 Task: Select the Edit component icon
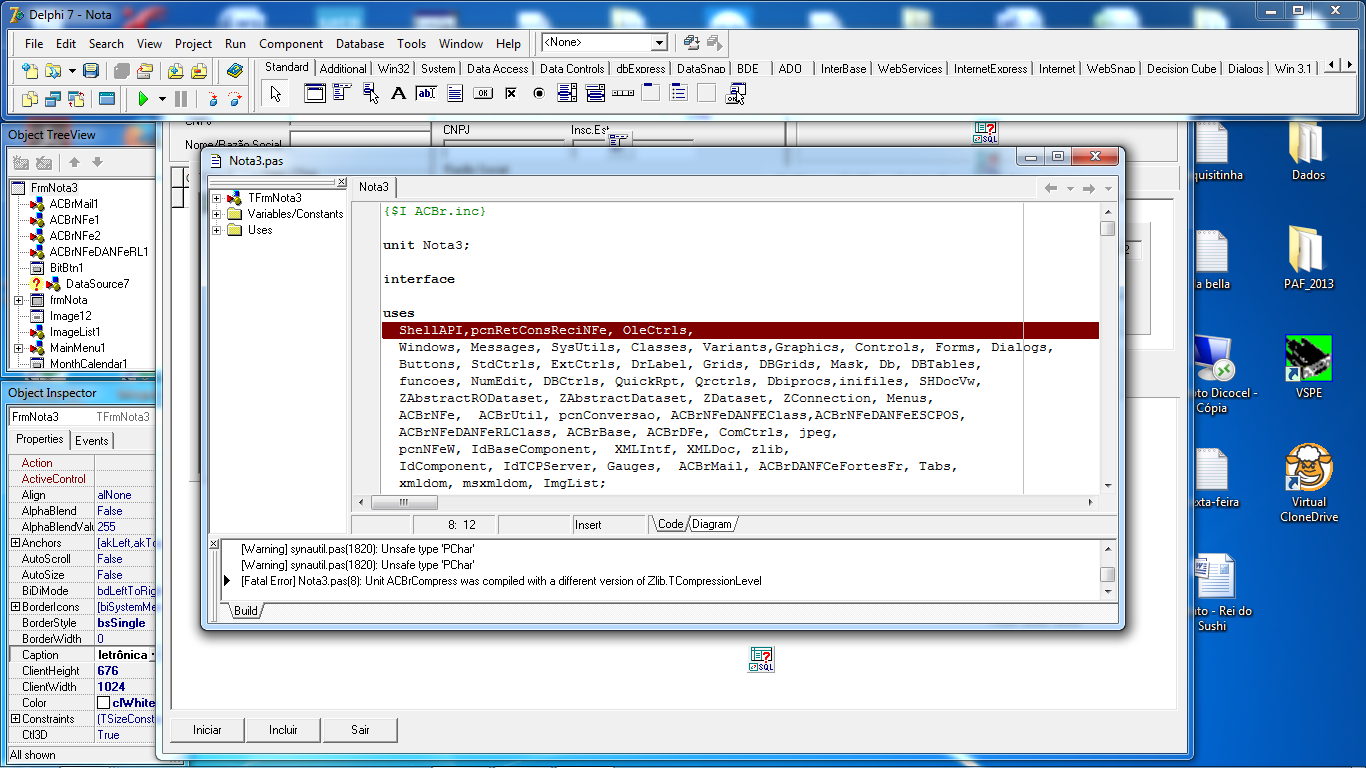coord(427,93)
